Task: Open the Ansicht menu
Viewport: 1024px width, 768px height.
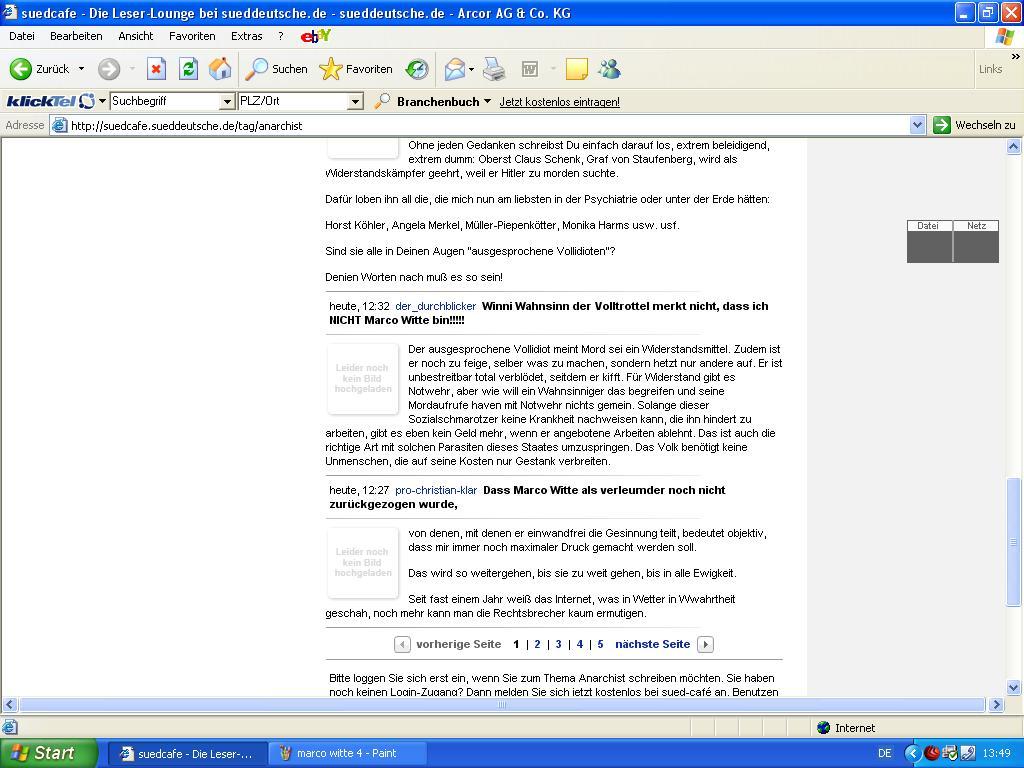Action: tap(136, 37)
